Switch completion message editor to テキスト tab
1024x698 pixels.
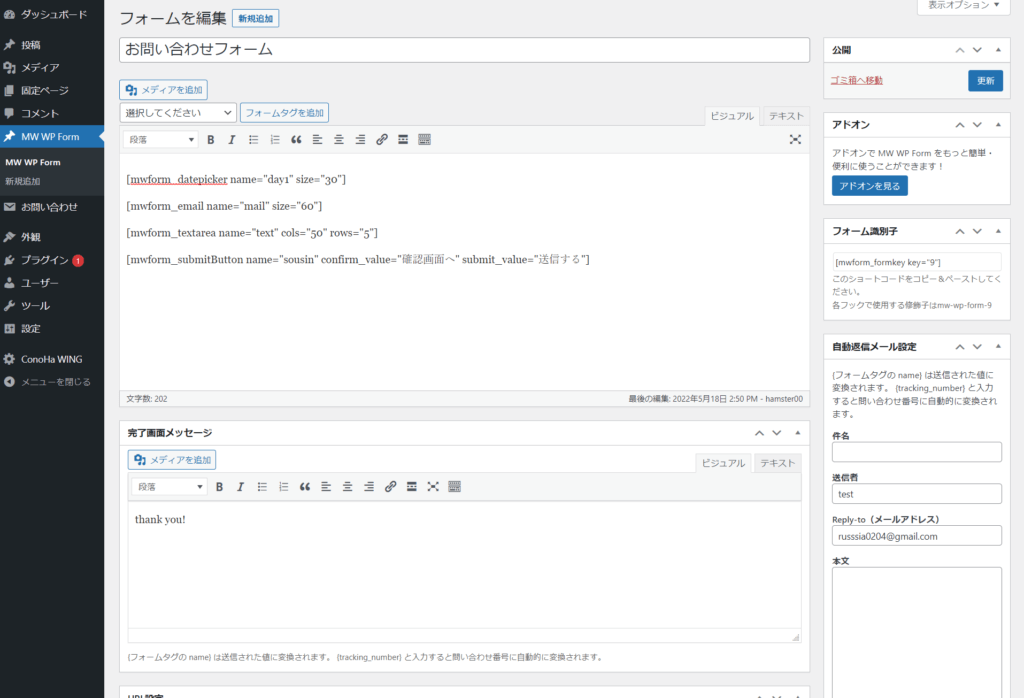778,464
